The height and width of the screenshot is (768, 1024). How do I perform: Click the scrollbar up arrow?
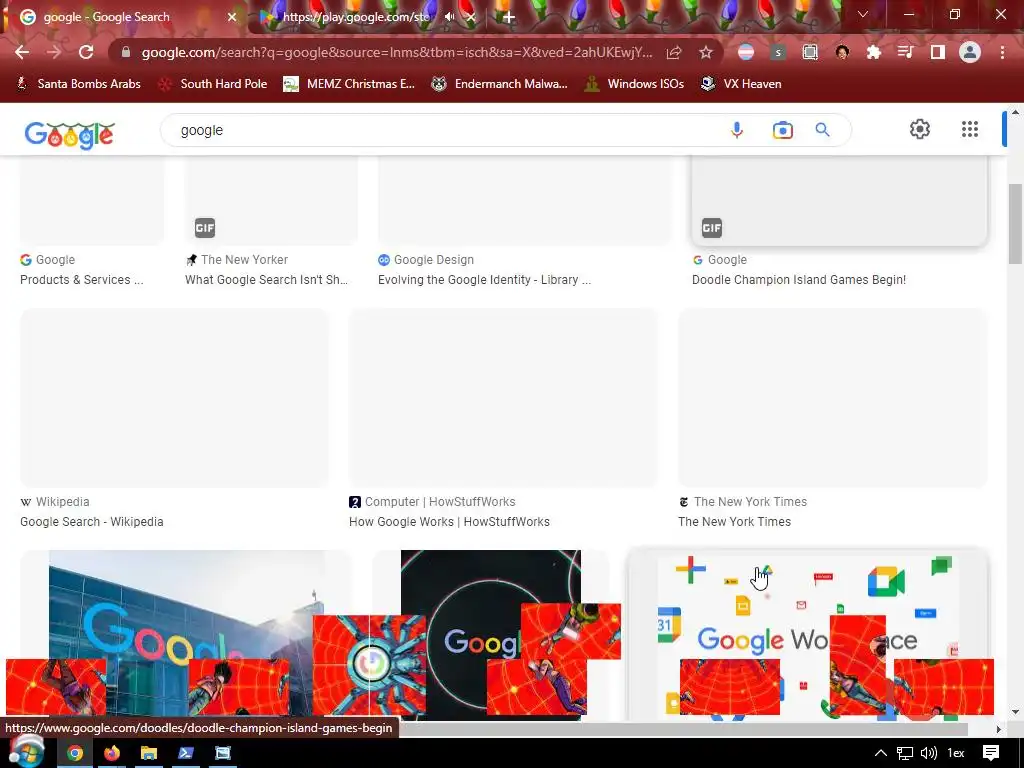point(1014,112)
